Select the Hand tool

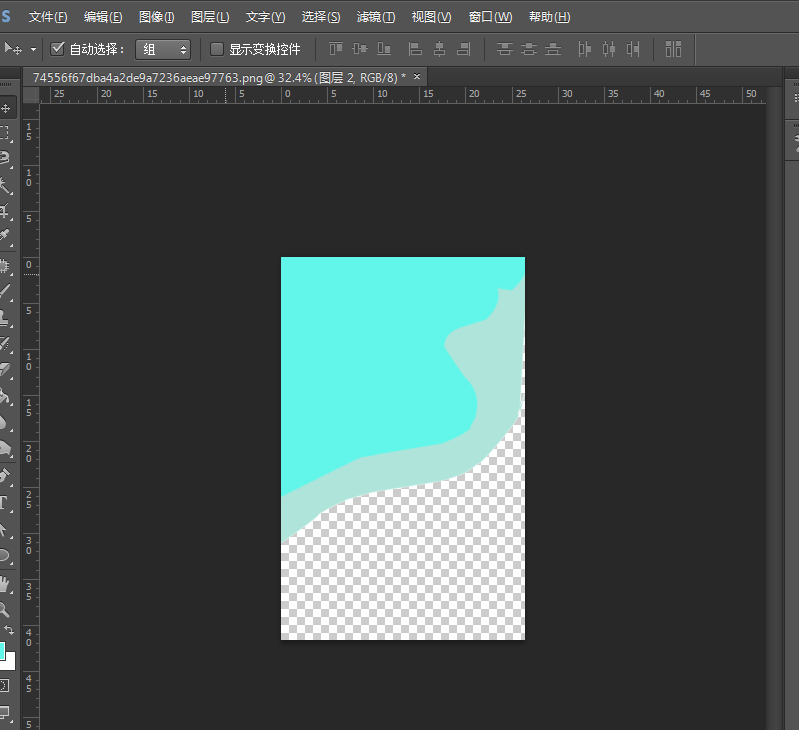click(x=5, y=584)
